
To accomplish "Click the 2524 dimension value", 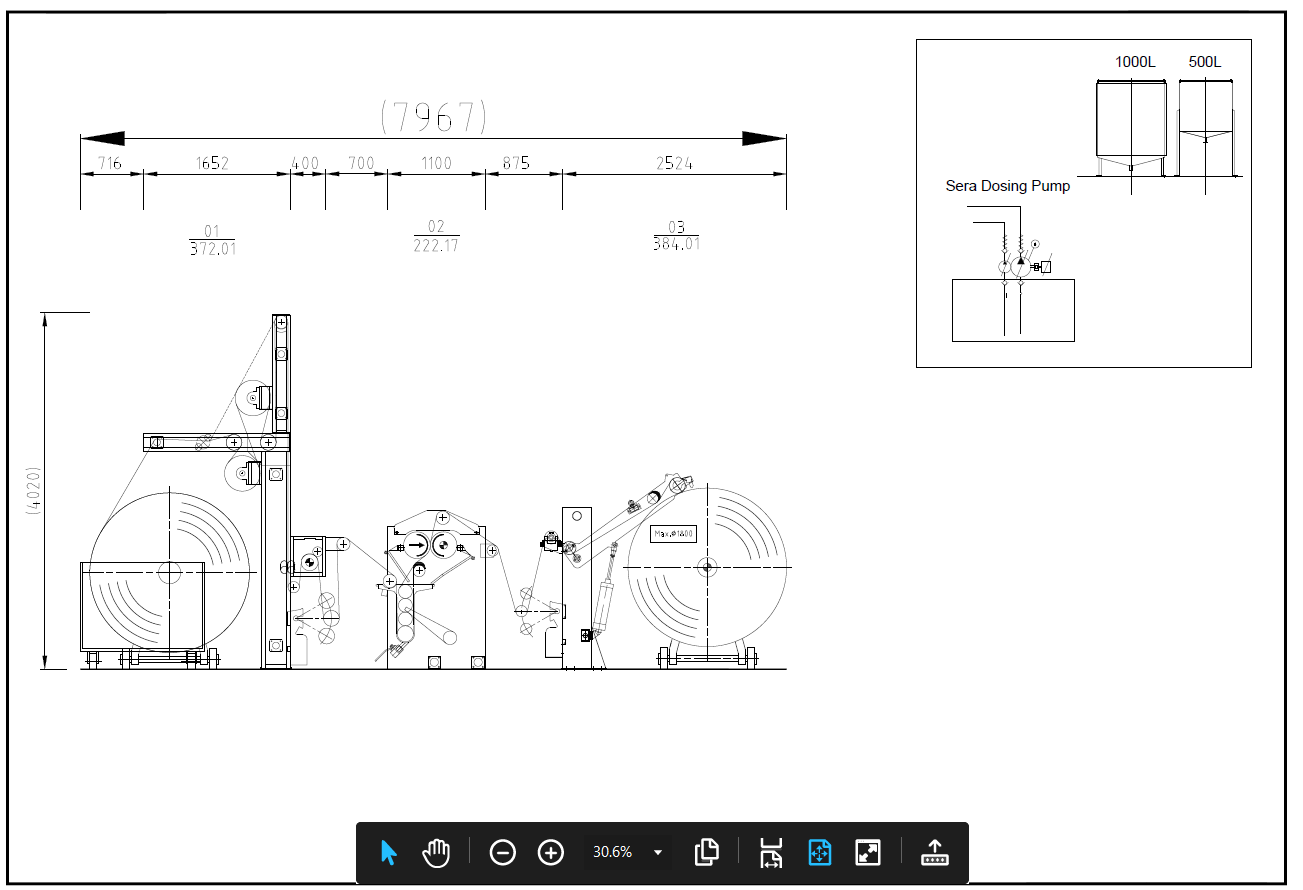I will coord(674,164).
